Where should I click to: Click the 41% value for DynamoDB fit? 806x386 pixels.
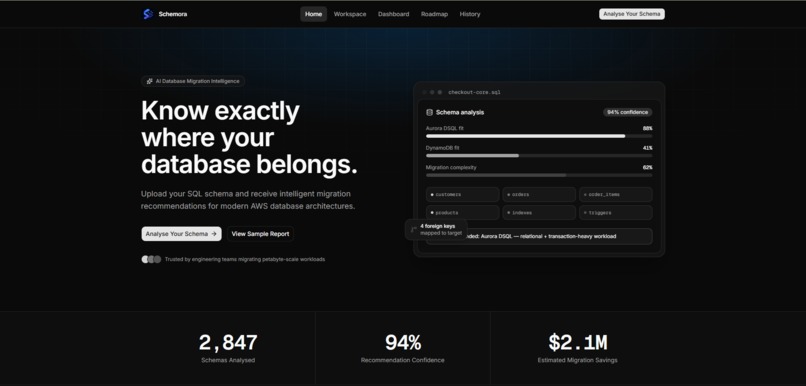[x=647, y=148]
